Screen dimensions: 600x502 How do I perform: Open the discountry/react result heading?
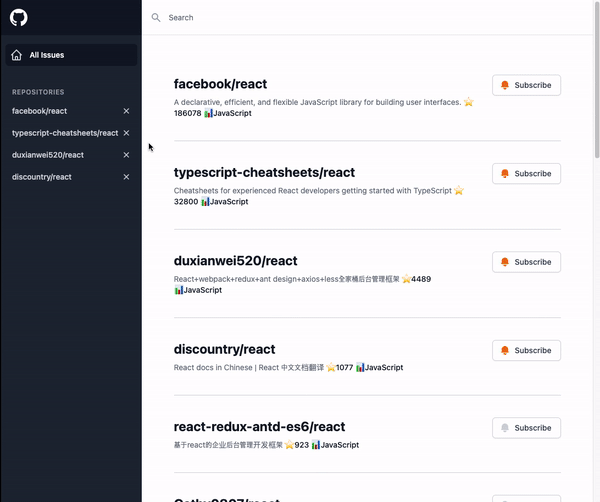click(x=225, y=349)
